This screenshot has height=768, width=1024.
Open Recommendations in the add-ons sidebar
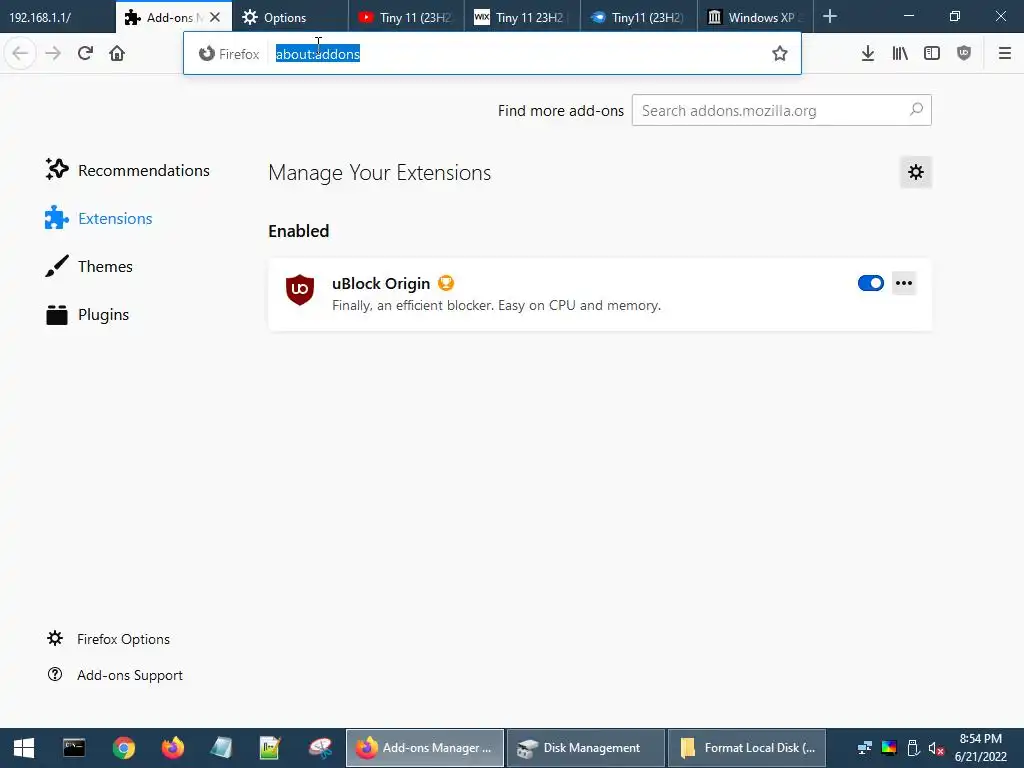(128, 170)
